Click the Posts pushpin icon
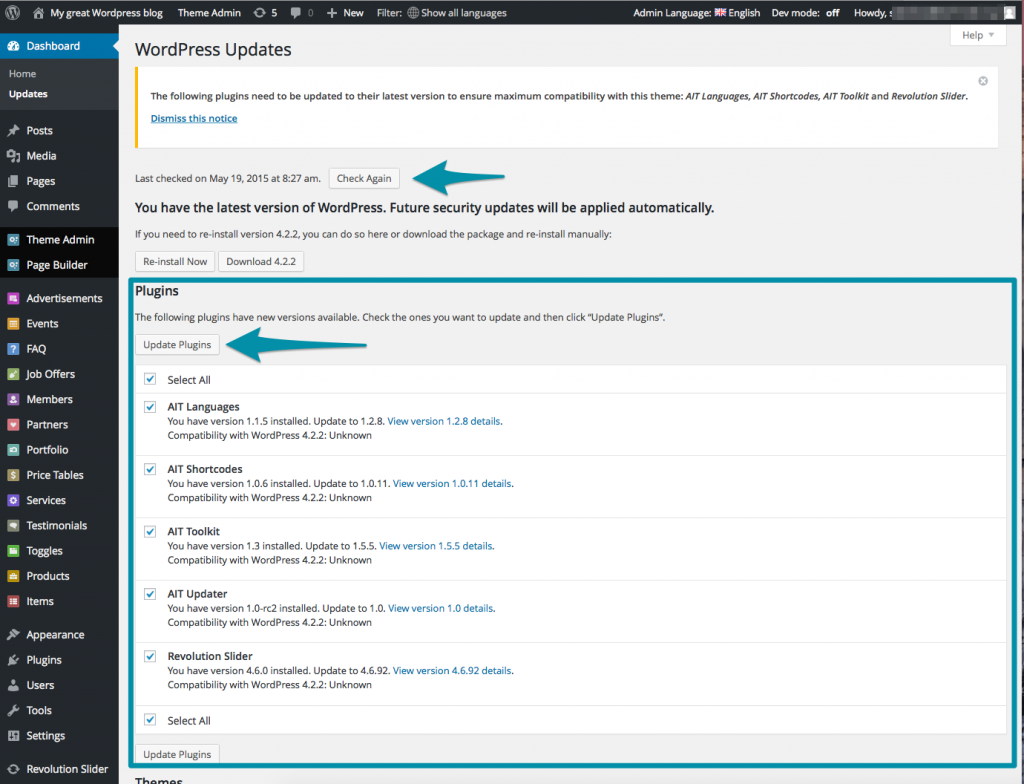Viewport: 1024px width, 784px height. 13,130
